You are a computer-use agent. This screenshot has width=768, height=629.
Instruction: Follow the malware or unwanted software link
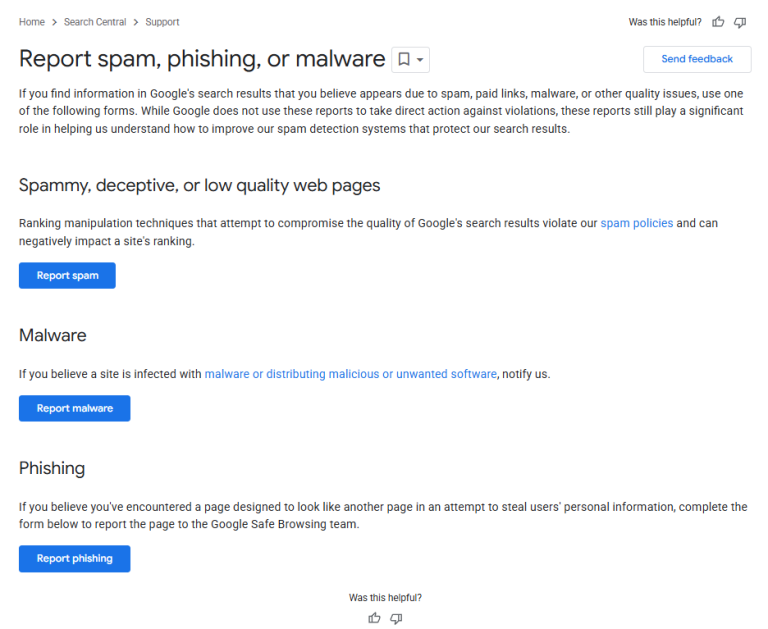350,374
